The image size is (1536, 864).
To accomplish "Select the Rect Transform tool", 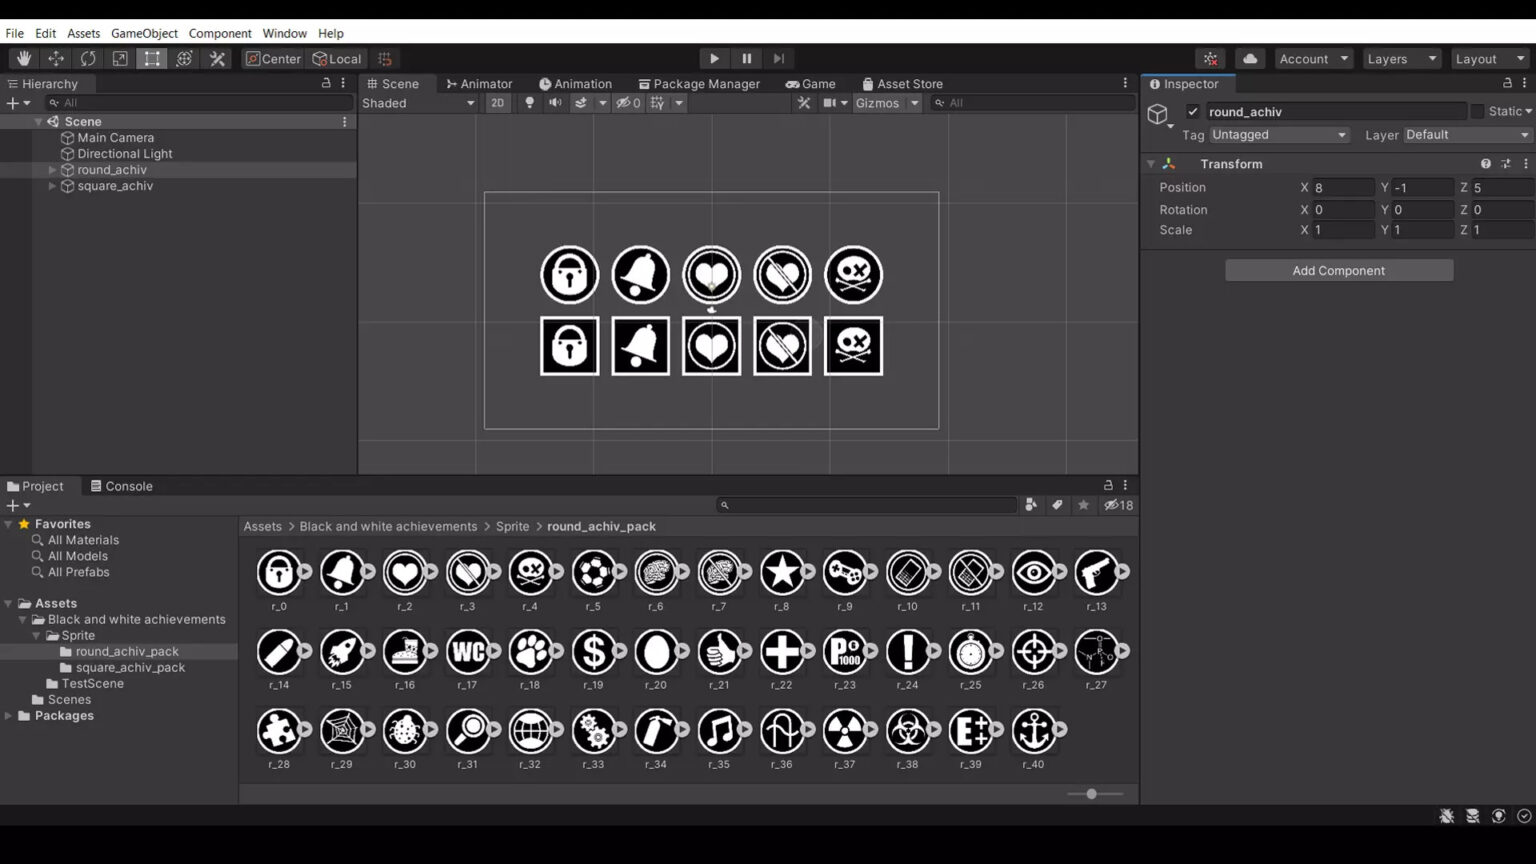I will (x=151, y=58).
